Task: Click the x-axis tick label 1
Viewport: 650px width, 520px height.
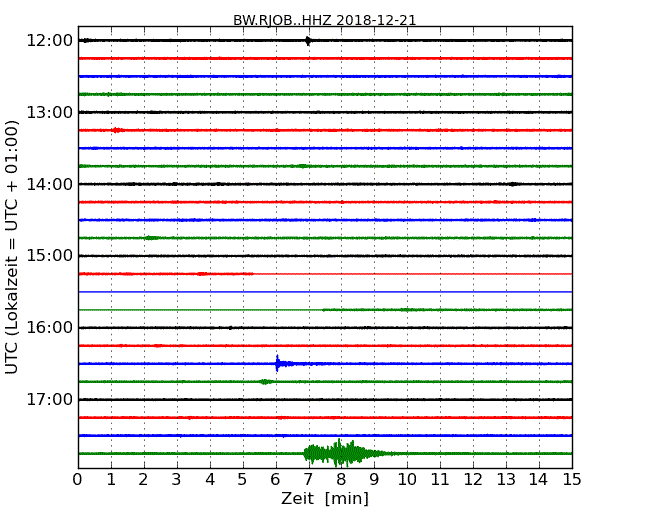Action: tap(111, 480)
